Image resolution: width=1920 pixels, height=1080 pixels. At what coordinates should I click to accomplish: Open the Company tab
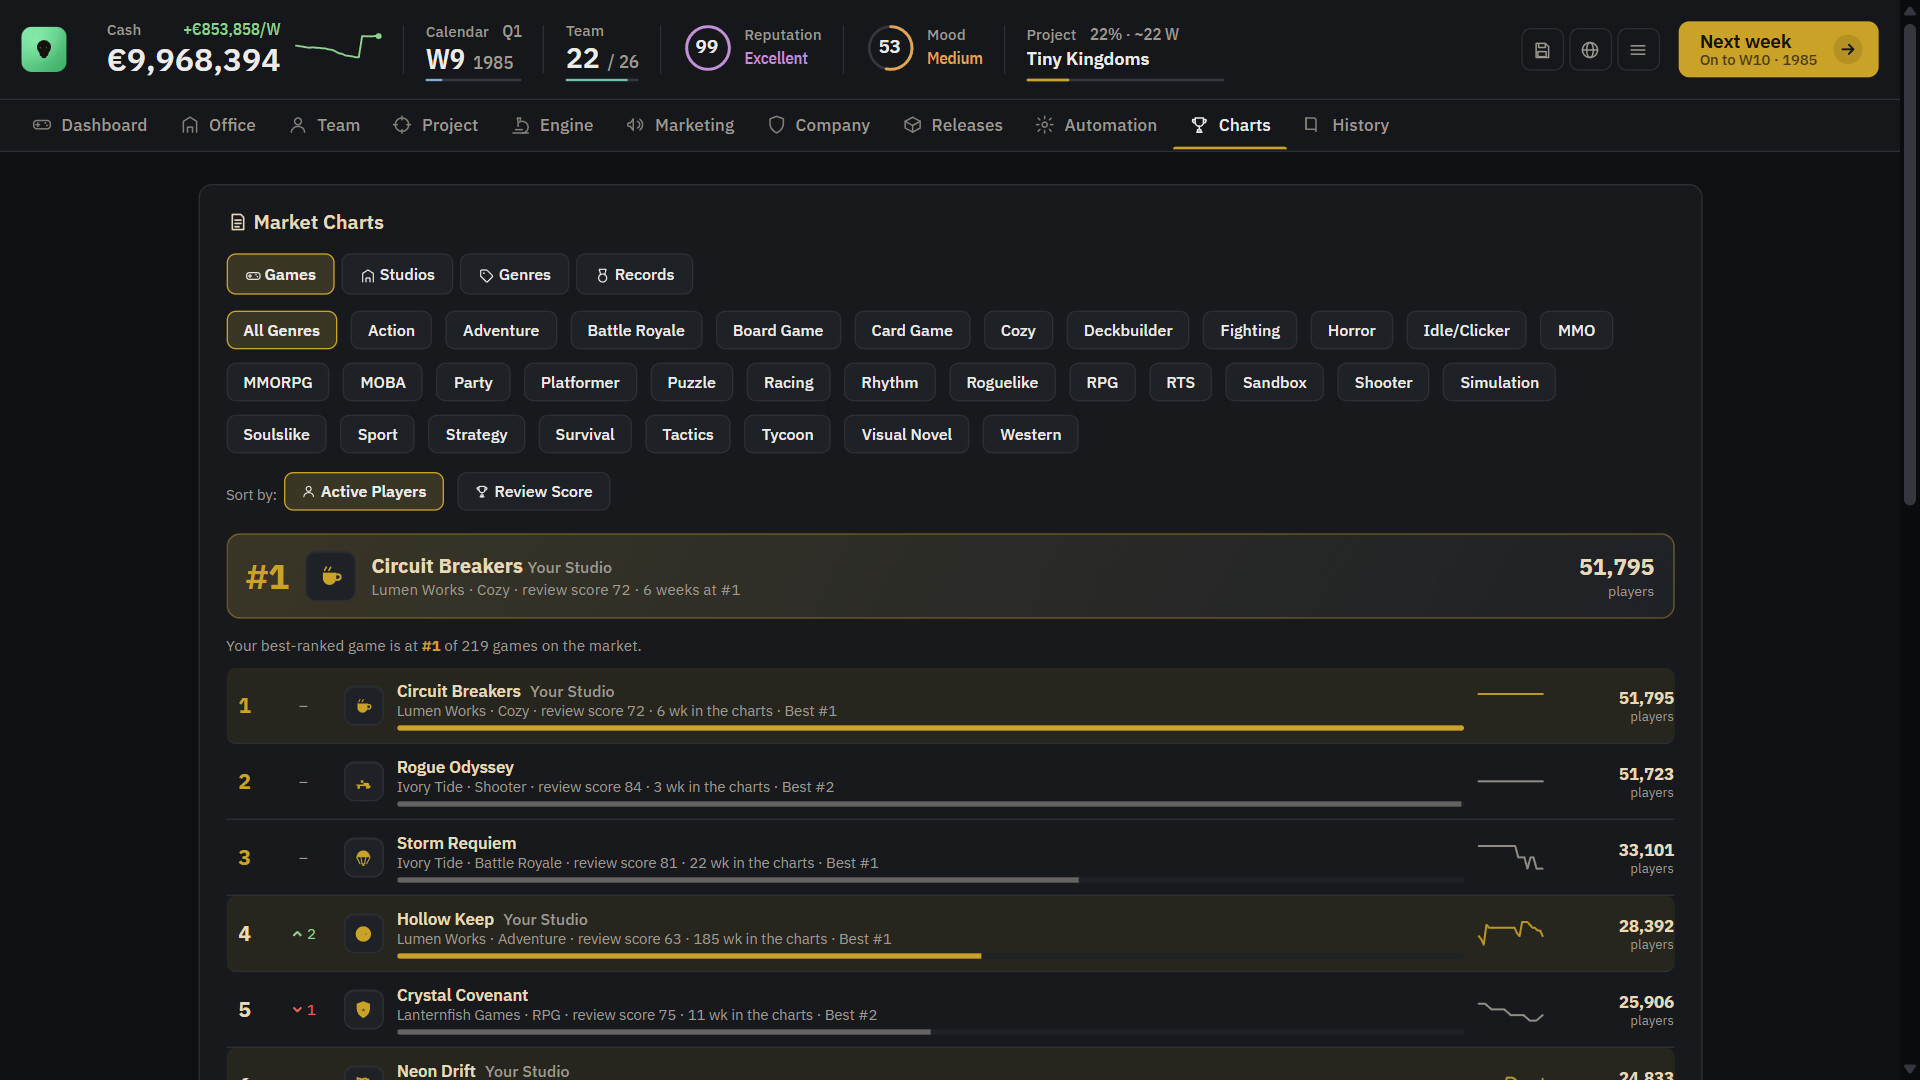click(x=819, y=125)
